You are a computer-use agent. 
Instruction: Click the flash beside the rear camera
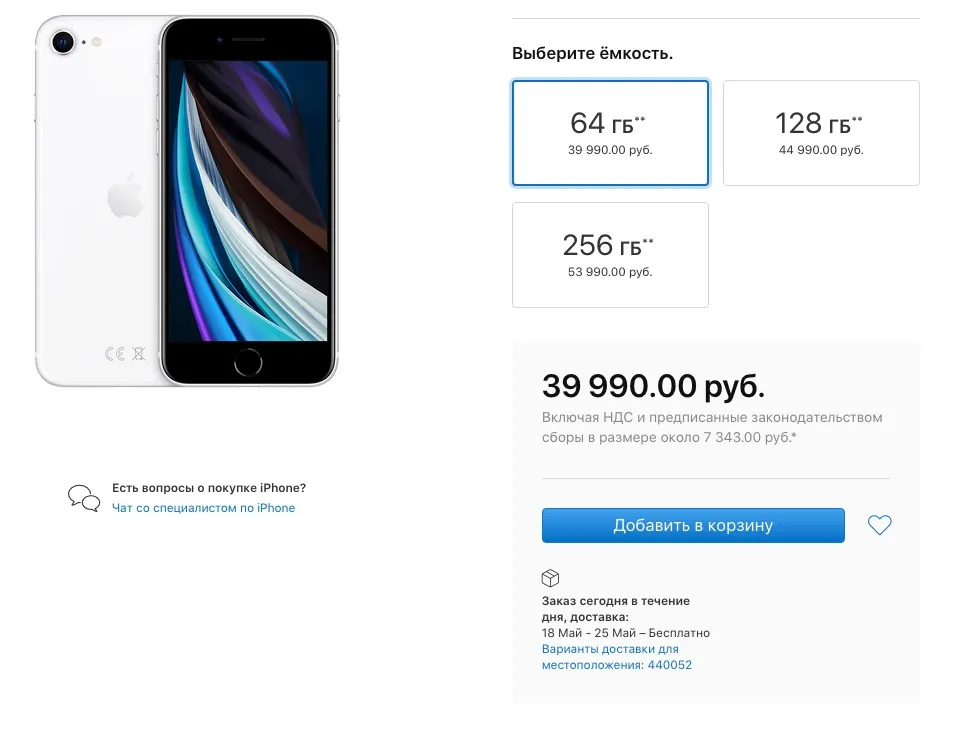click(97, 42)
